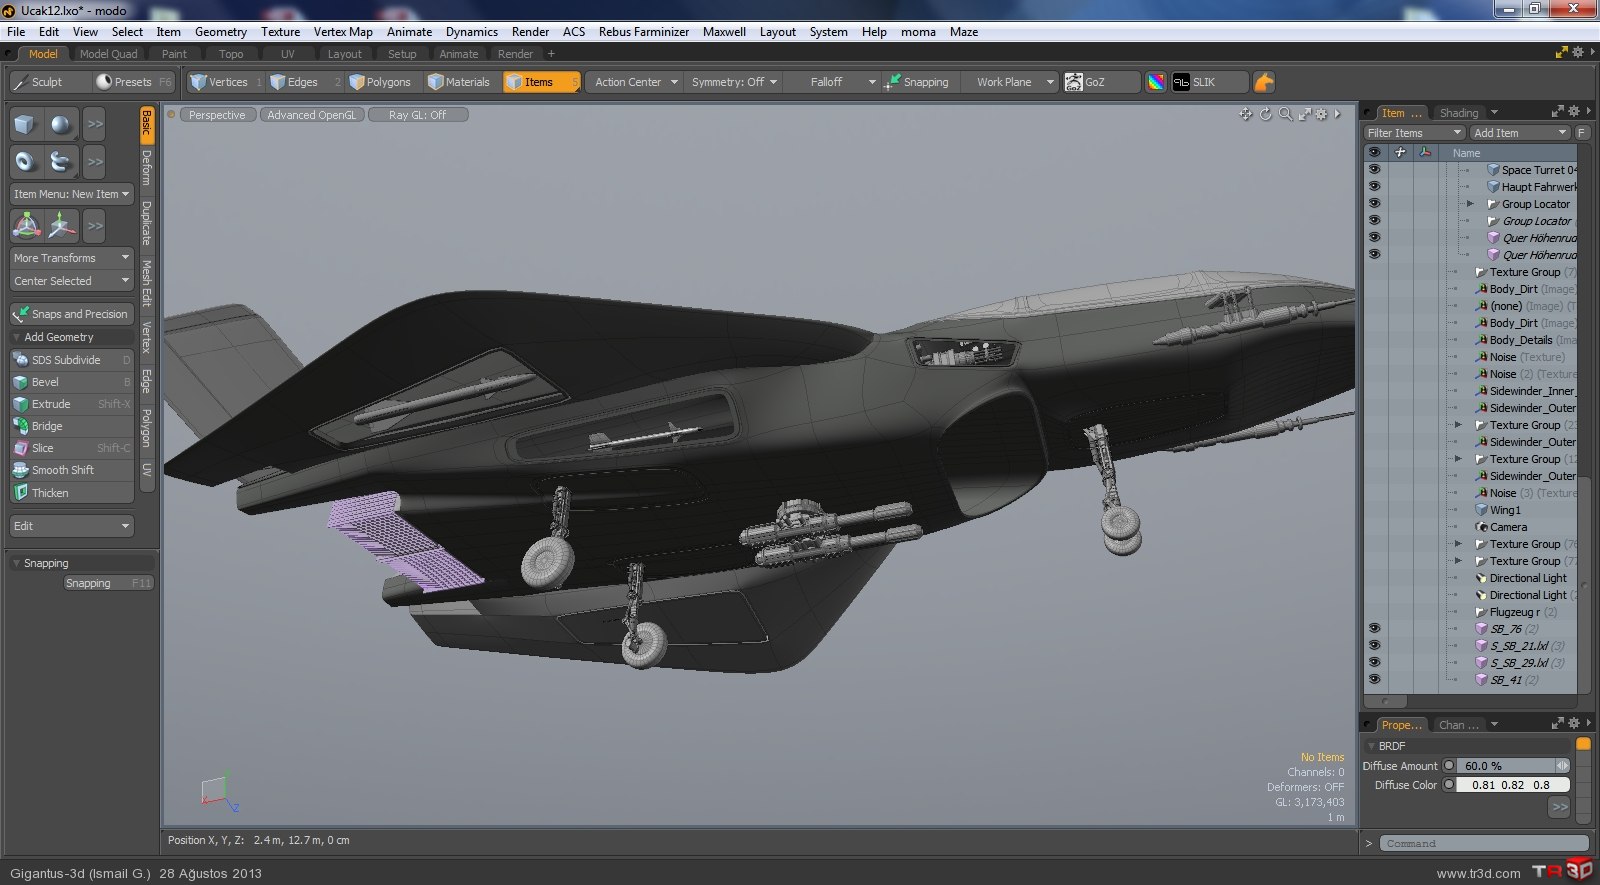Hide the S_SB_29.lxl item
This screenshot has height=885, width=1600.
point(1374,663)
